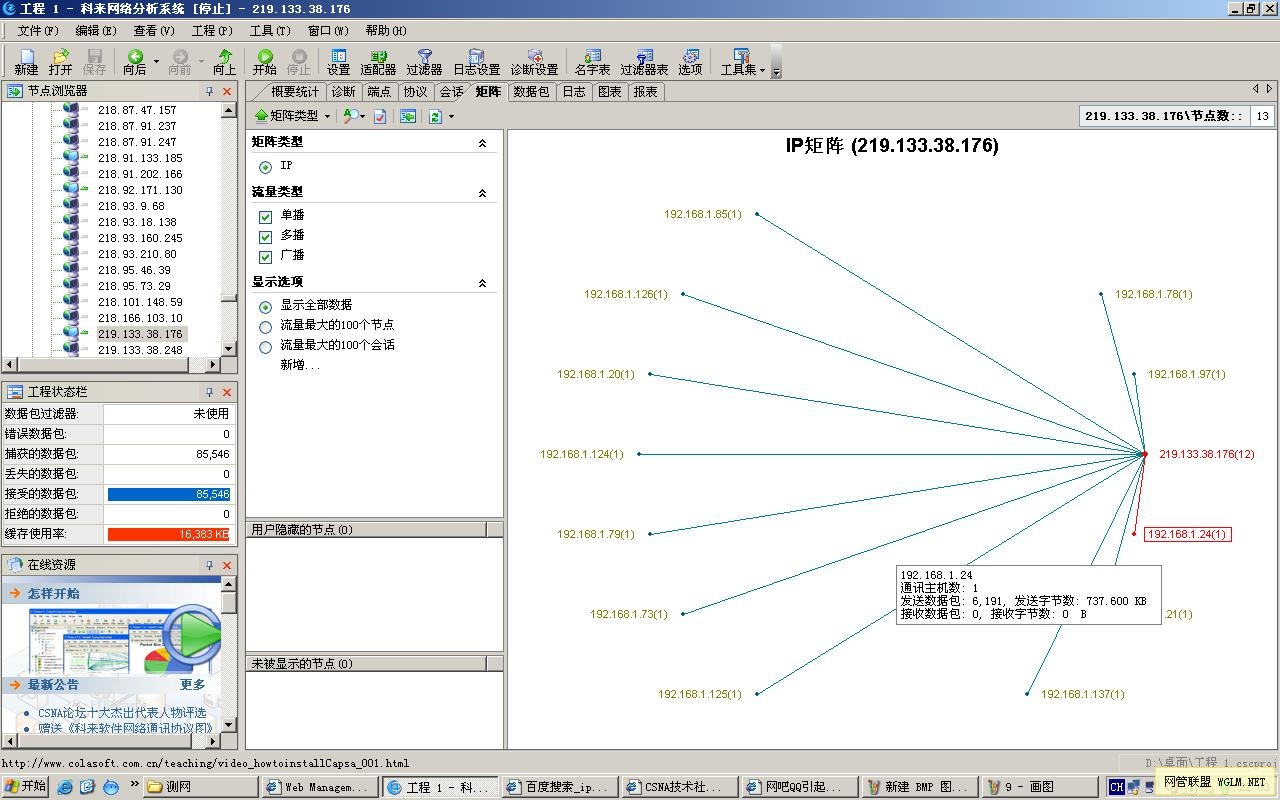Switch to the 数据包 tab
Image resolution: width=1280 pixels, height=800 pixels.
pyautogui.click(x=530, y=92)
